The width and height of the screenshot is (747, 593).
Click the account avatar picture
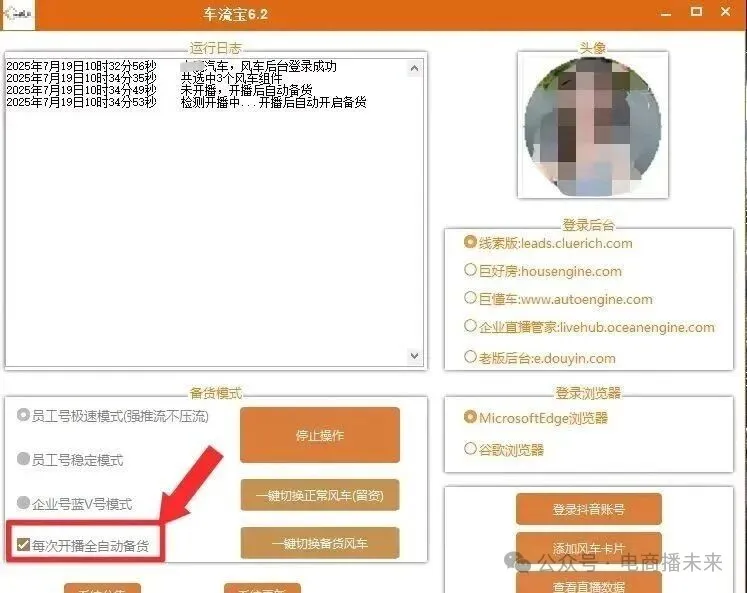pos(591,124)
